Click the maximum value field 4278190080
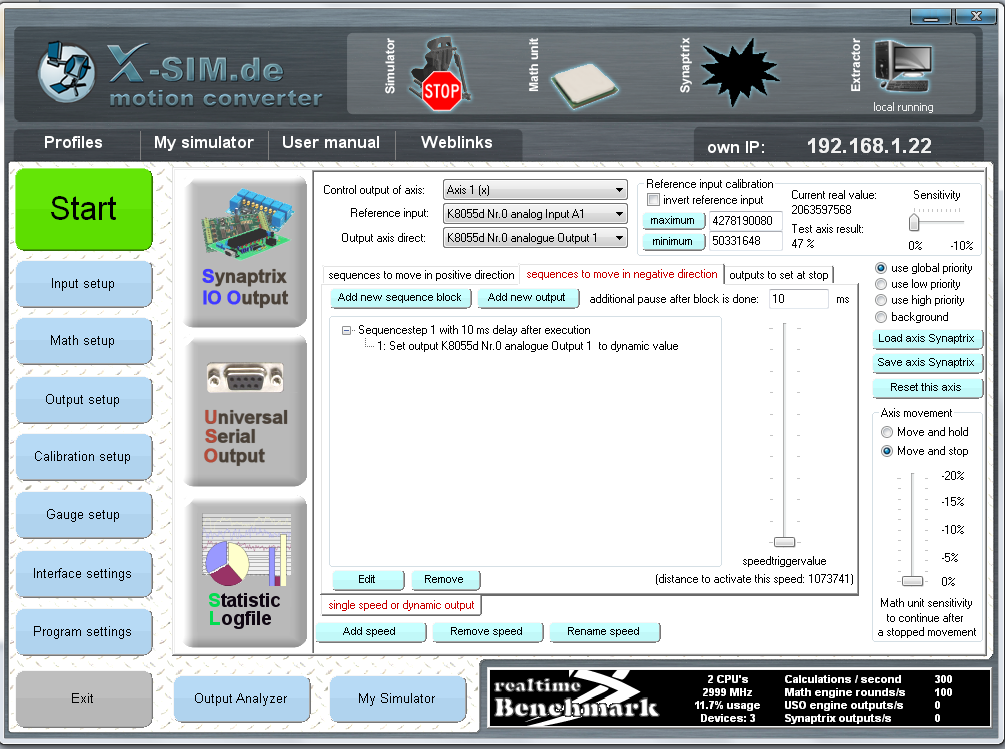 [746, 221]
